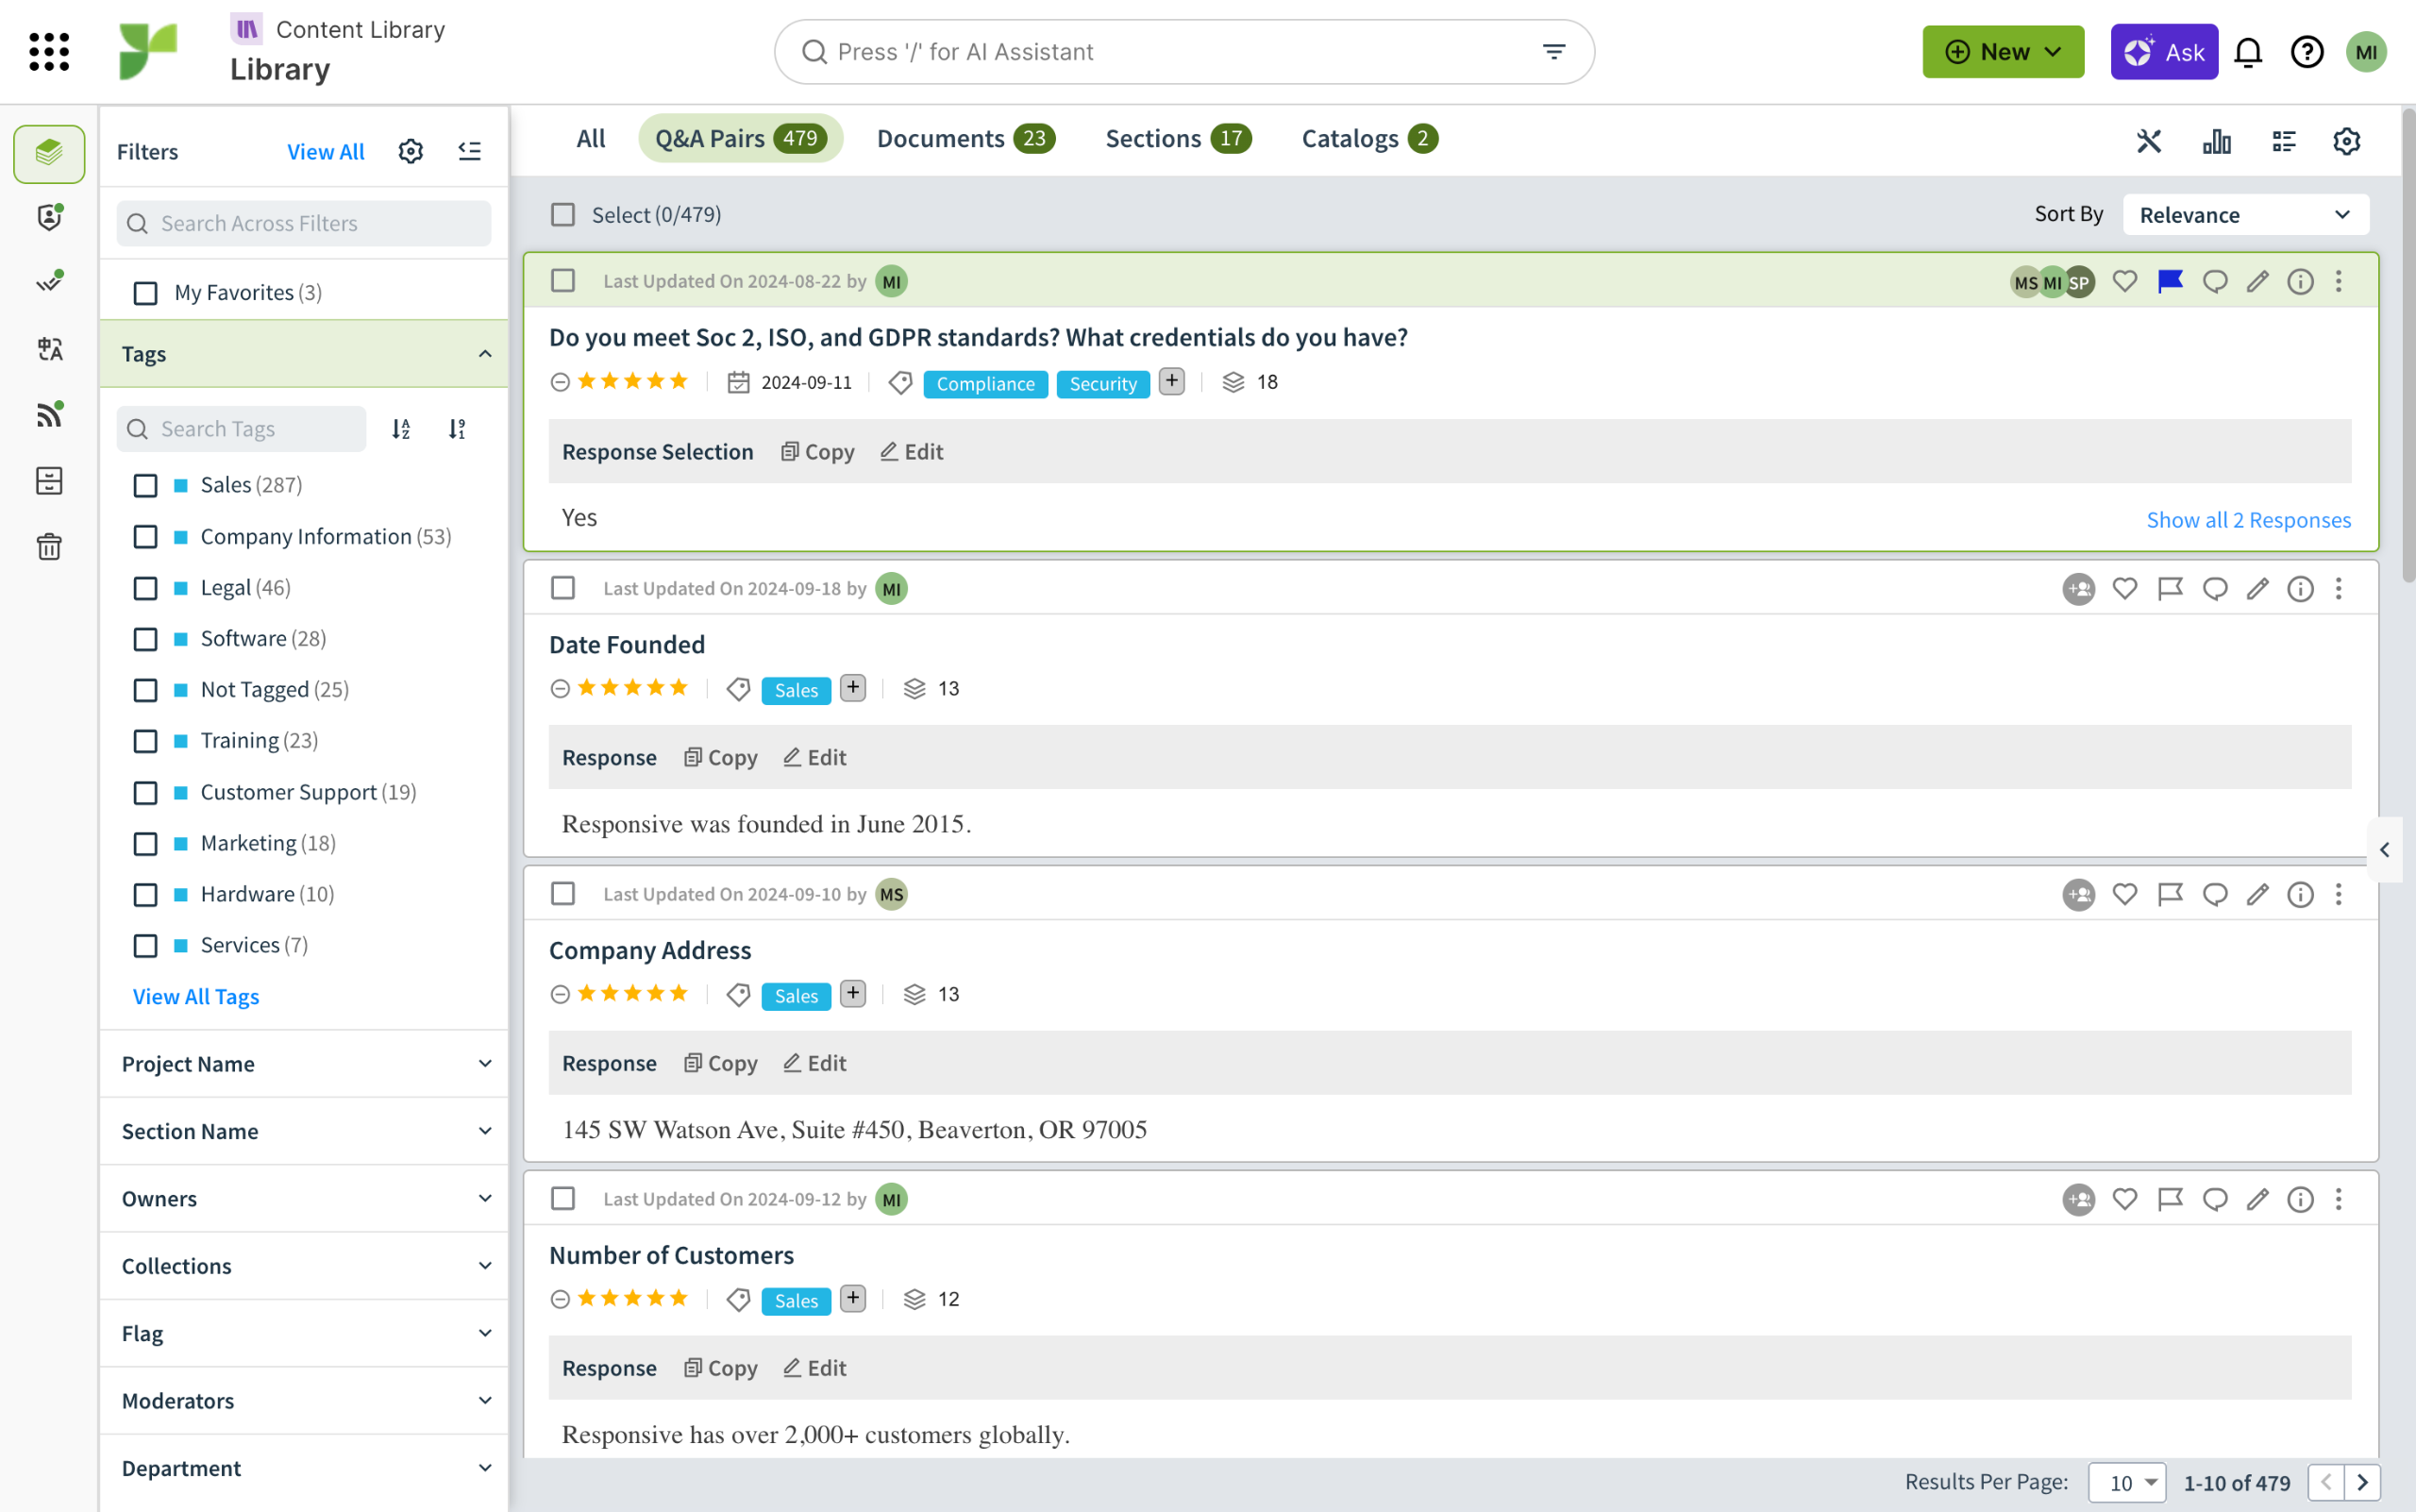Open comment bubble on Number of Customers
Viewport: 2416px width, 1512px height.
pos(2214,1199)
